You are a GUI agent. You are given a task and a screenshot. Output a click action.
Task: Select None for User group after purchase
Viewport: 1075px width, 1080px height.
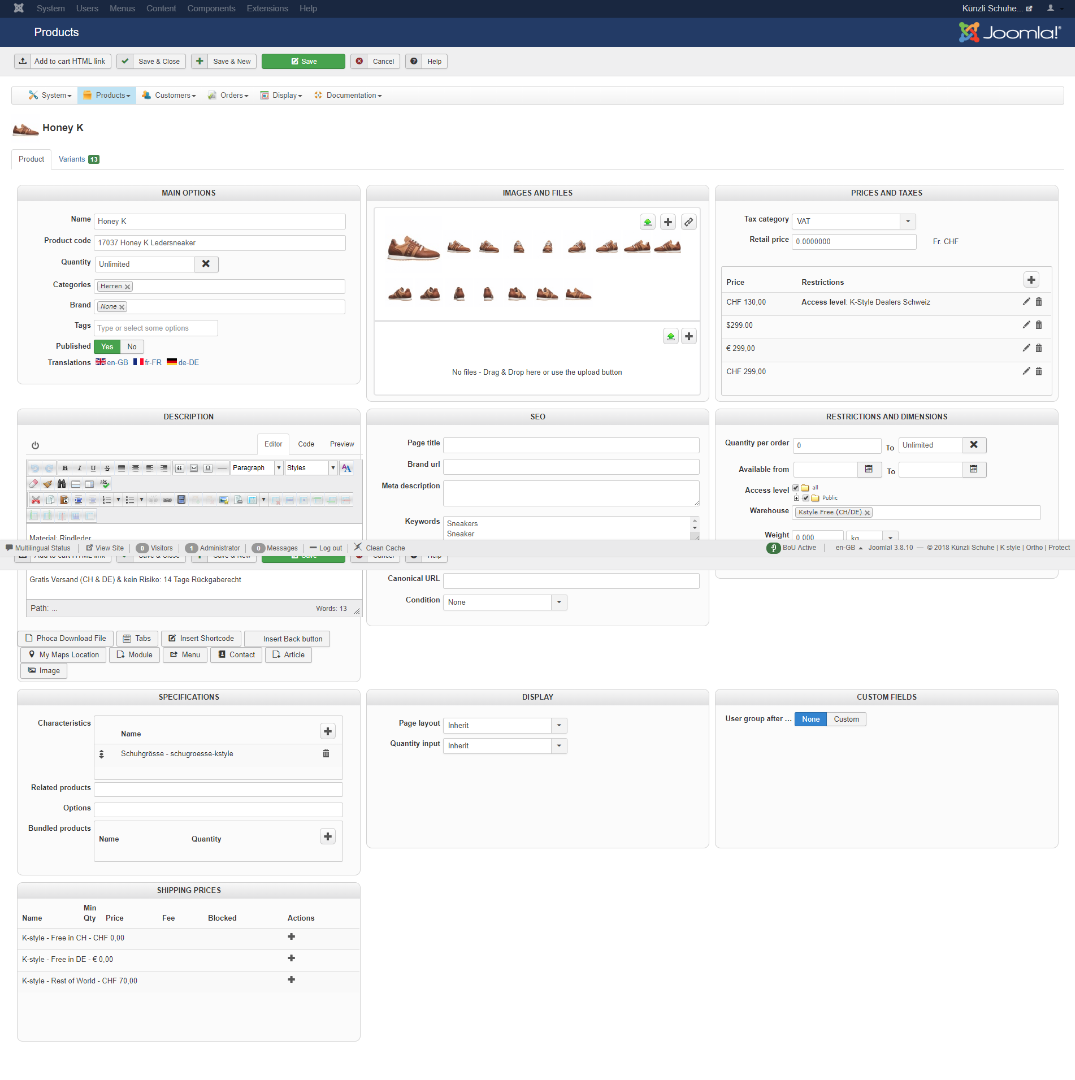point(811,719)
